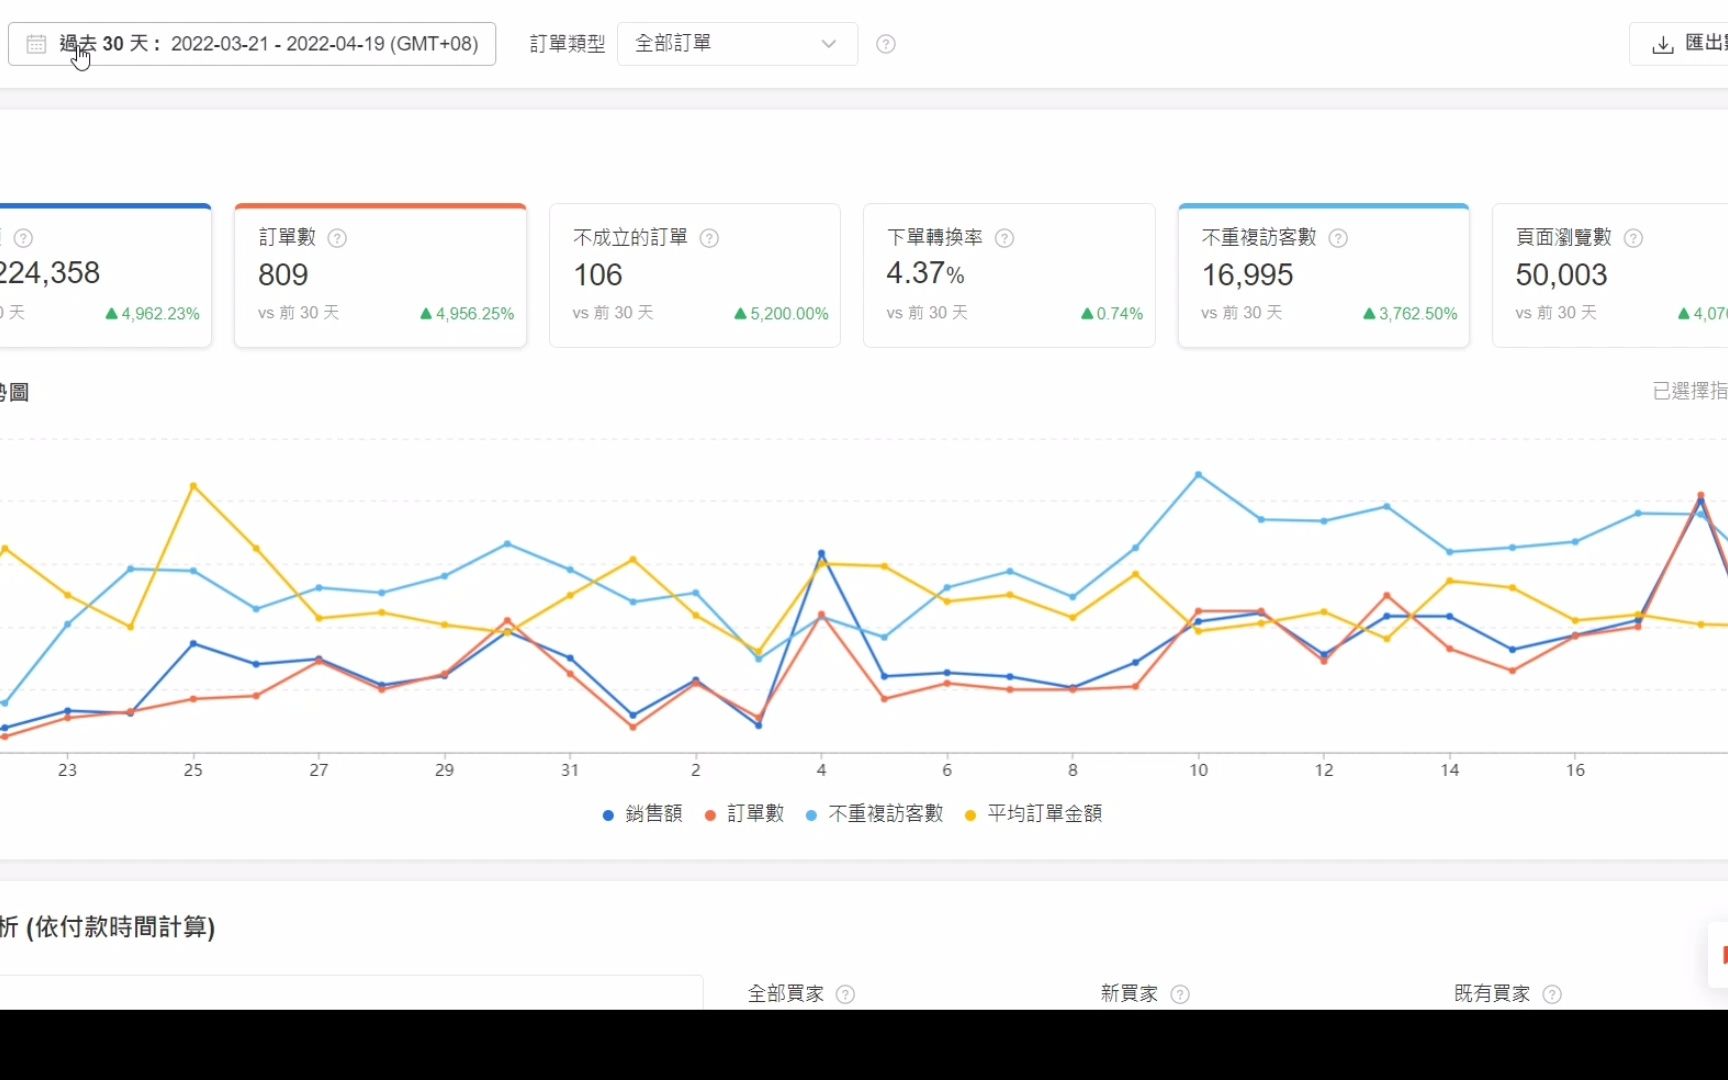Click the 新買家 column header
The image size is (1728, 1080).
1129,994
